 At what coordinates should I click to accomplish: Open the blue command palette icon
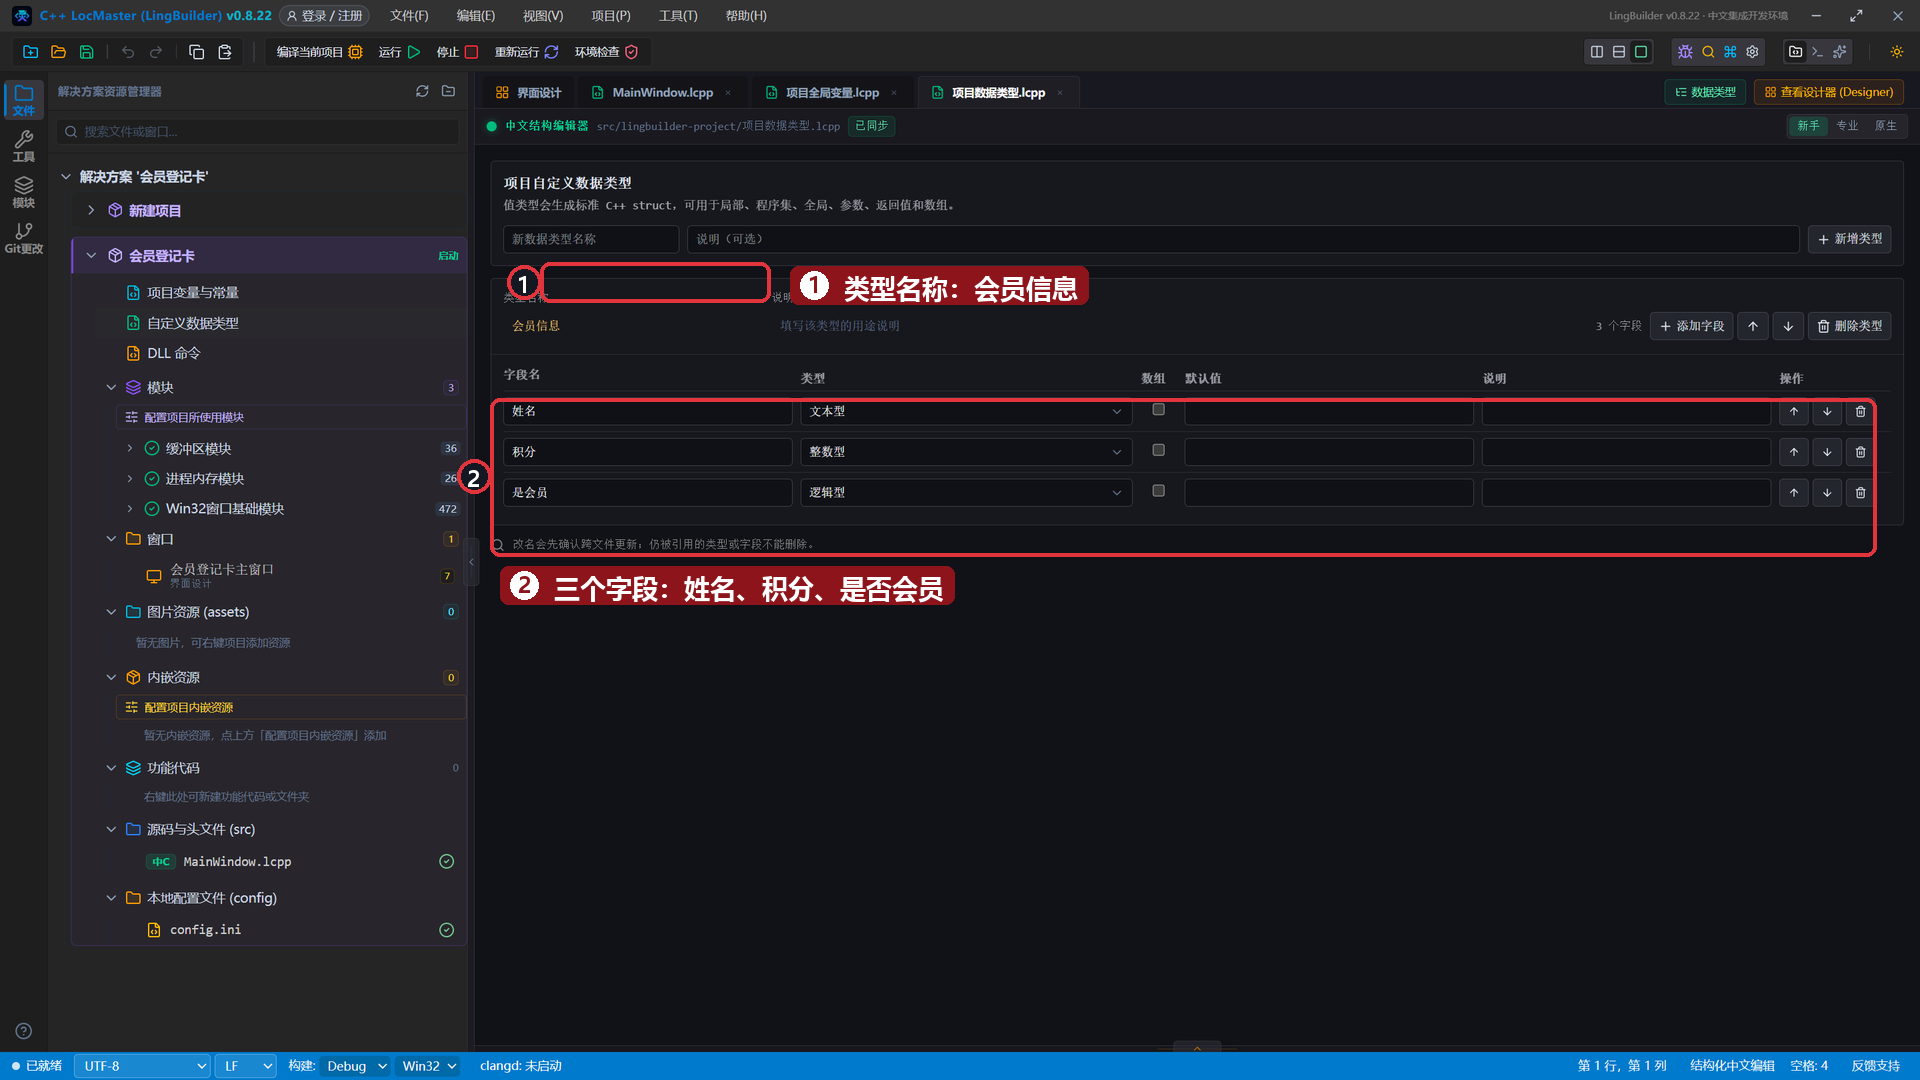pos(1730,52)
